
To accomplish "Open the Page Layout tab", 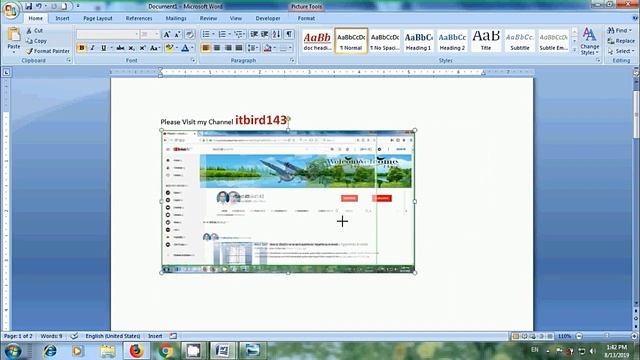I will click(x=98, y=18).
